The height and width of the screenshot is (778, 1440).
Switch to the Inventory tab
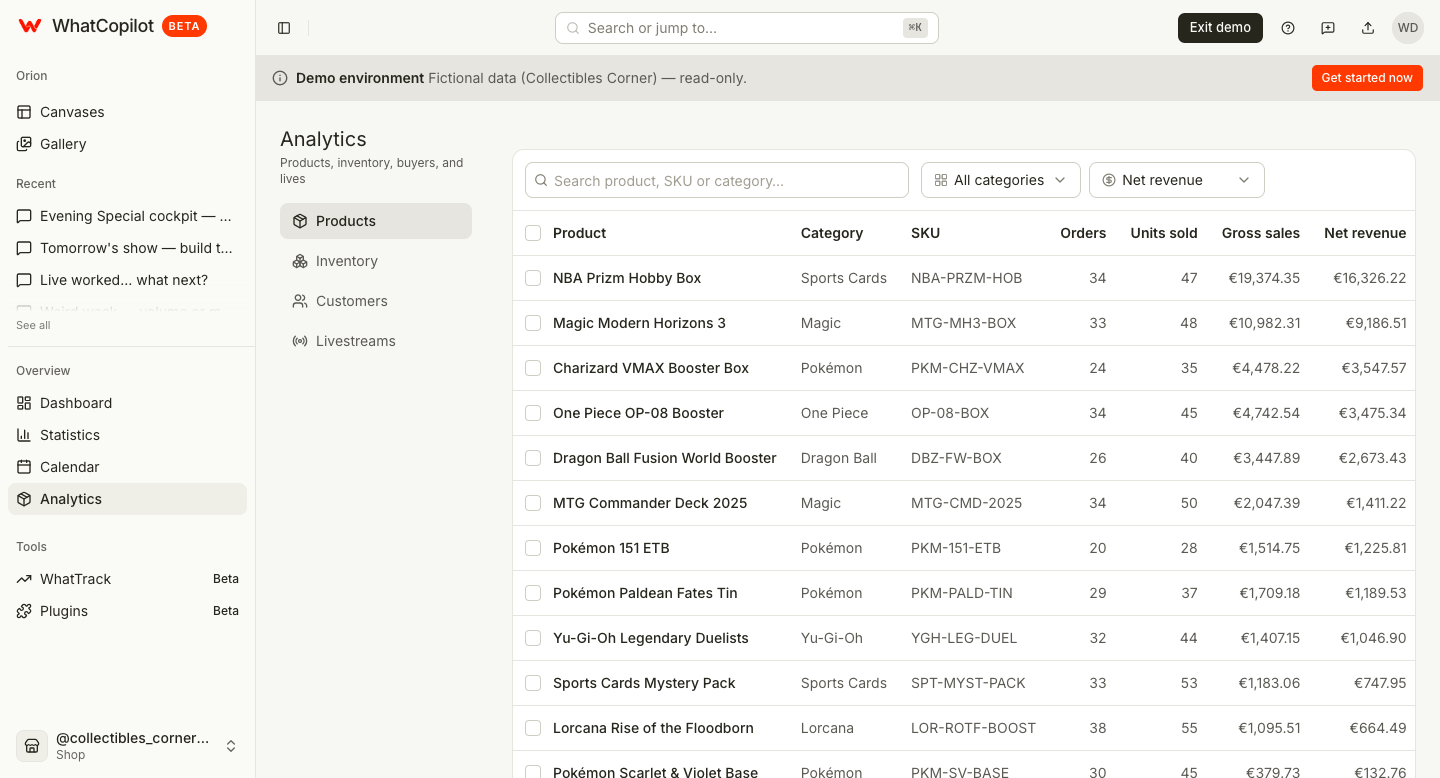pyautogui.click(x=376, y=261)
